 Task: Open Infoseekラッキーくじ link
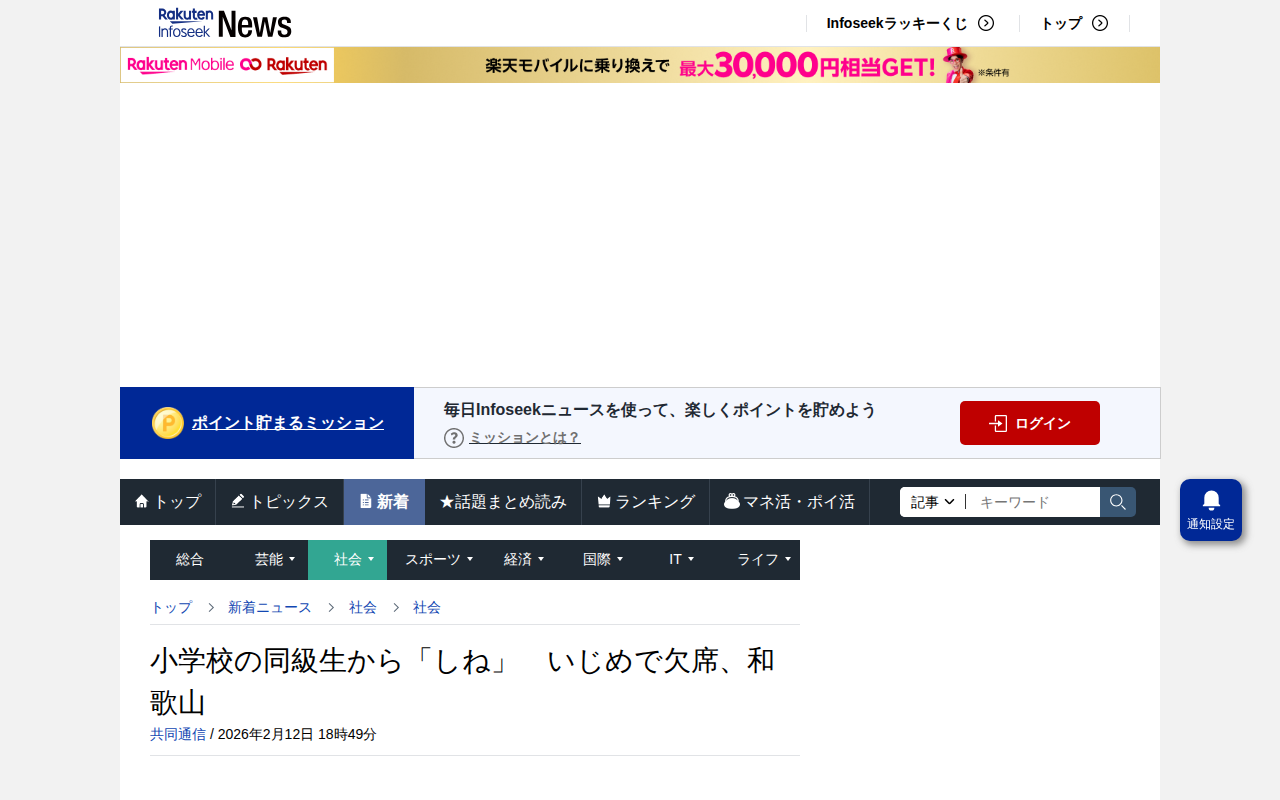[897, 23]
